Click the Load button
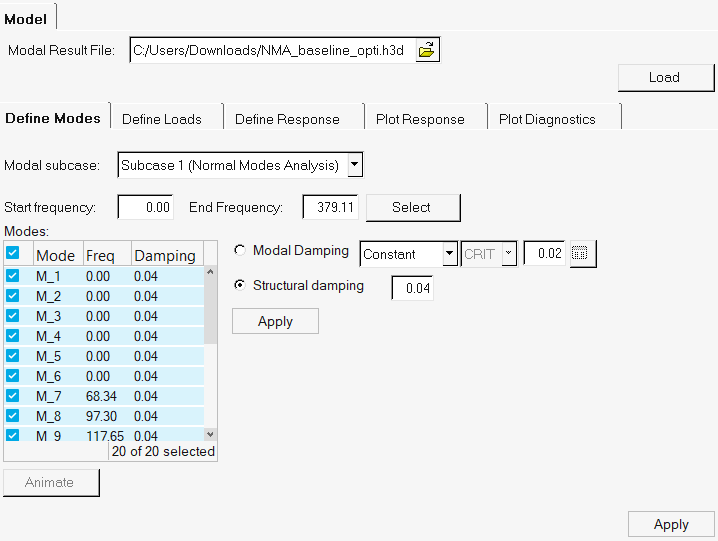Image resolution: width=718 pixels, height=541 pixels. [x=664, y=77]
